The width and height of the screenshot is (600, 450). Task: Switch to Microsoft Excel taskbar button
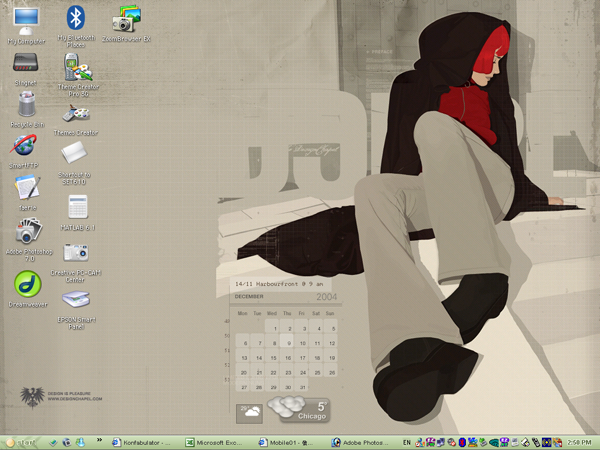click(216, 443)
